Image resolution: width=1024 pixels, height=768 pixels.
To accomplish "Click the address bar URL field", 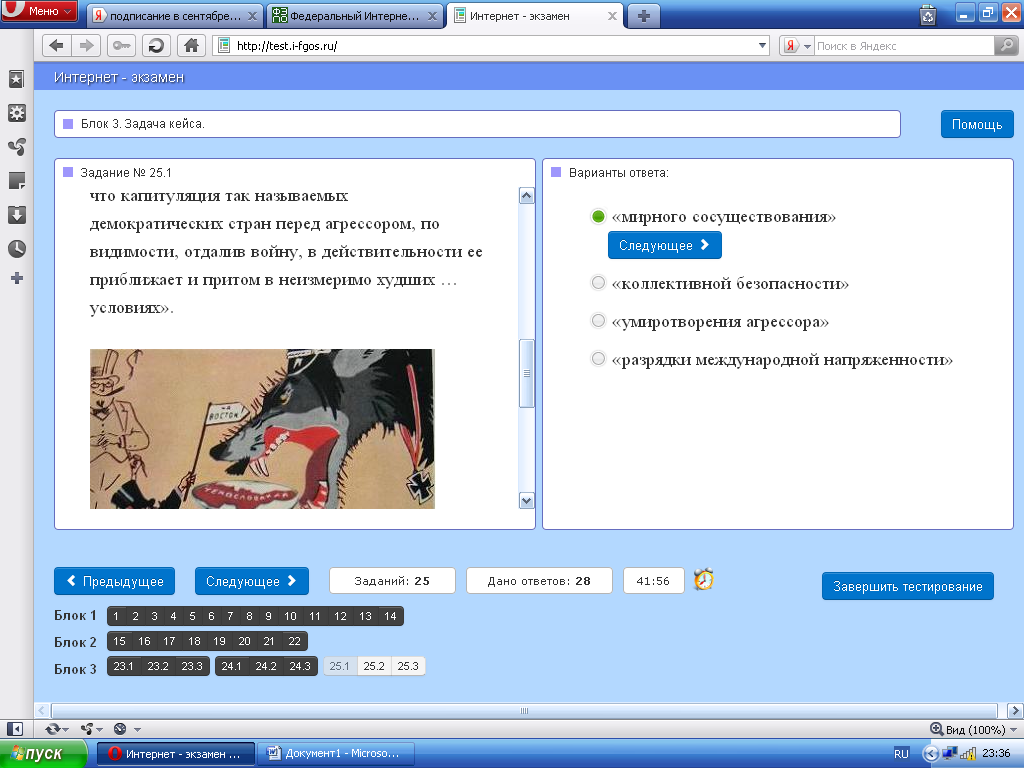I will click(493, 46).
